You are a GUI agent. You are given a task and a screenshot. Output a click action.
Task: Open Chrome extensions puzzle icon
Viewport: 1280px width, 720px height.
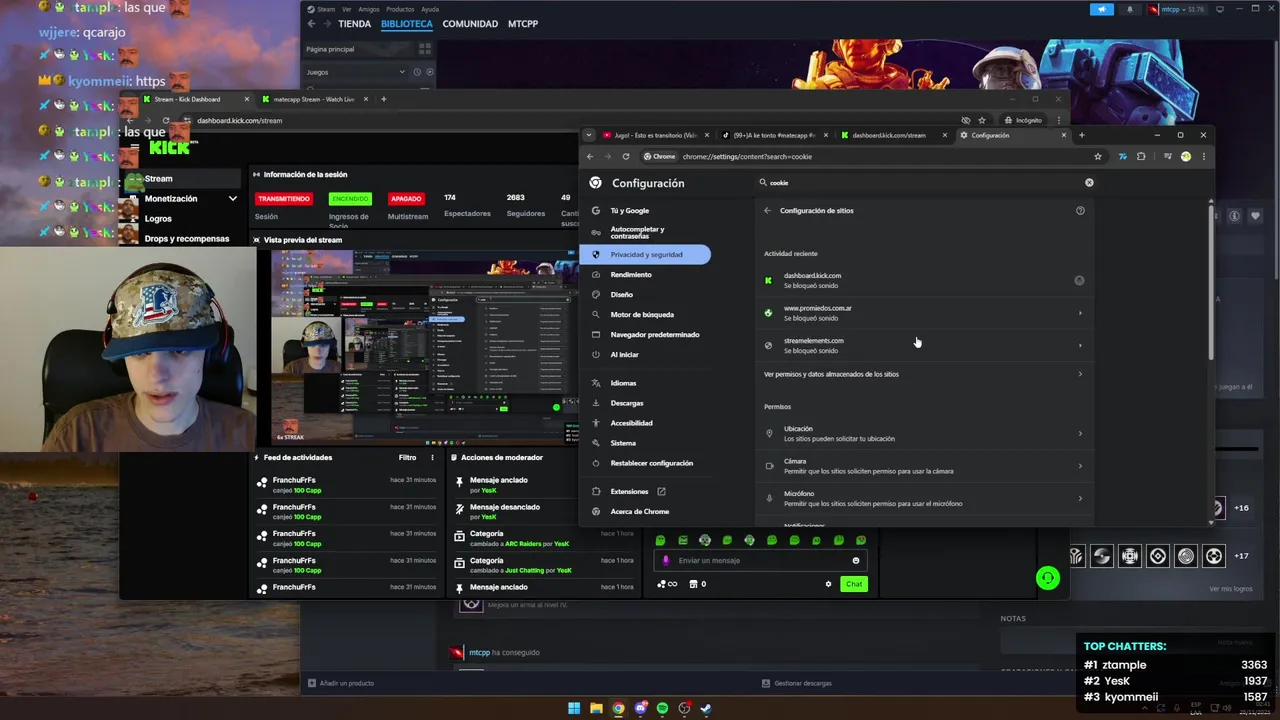(x=1141, y=157)
